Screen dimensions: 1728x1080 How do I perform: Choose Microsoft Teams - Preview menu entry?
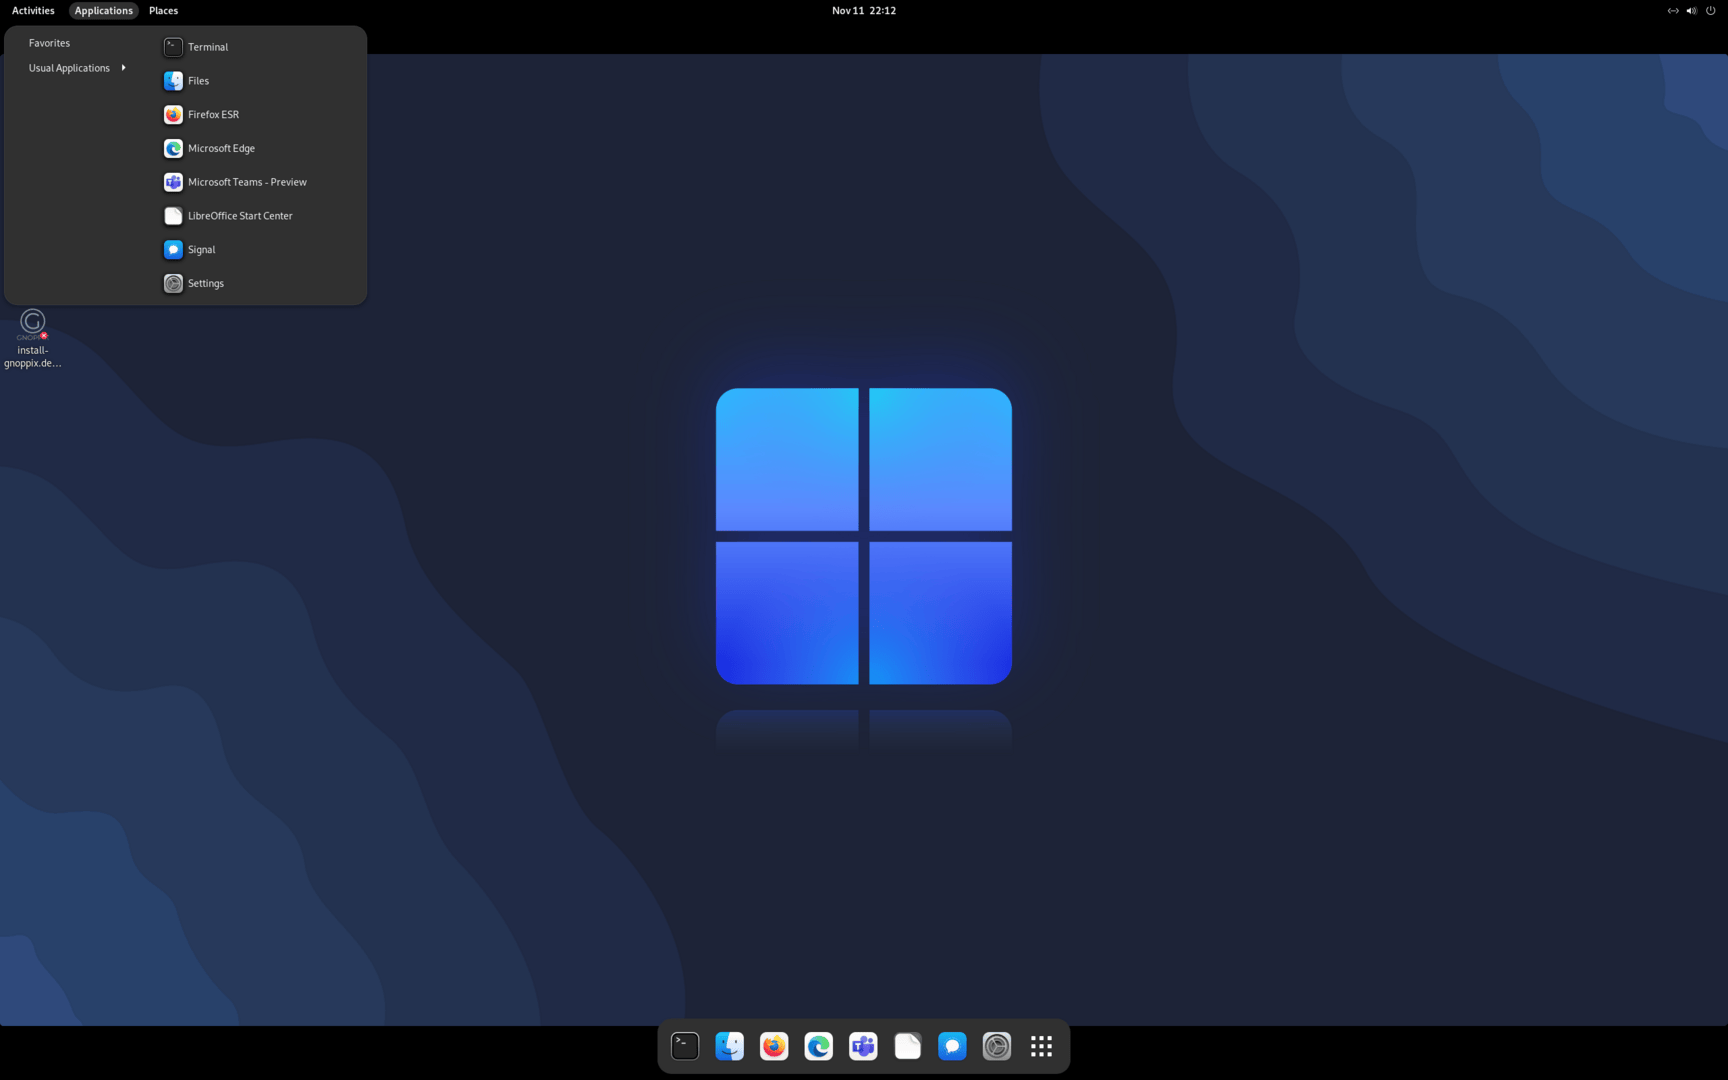[246, 182]
